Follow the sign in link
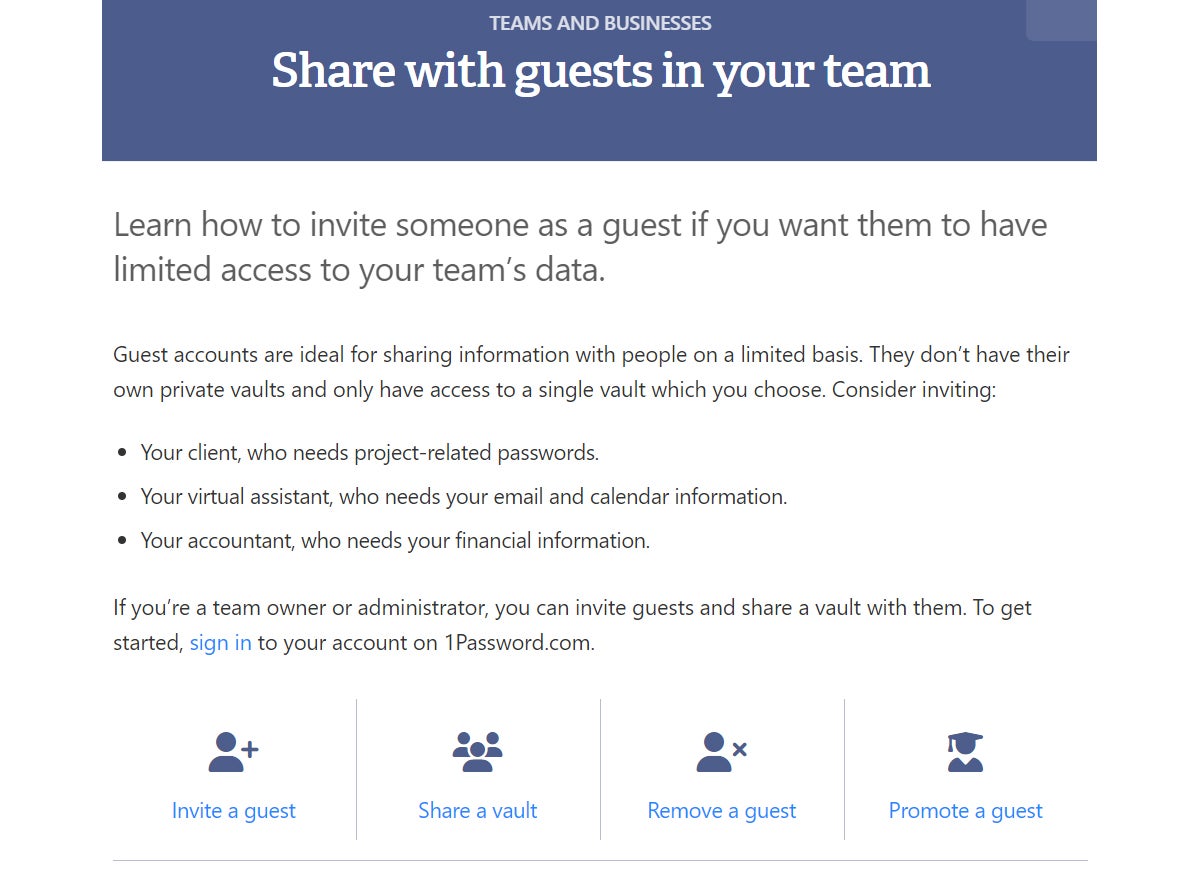Screen dimensions: 1200x870 point(220,643)
